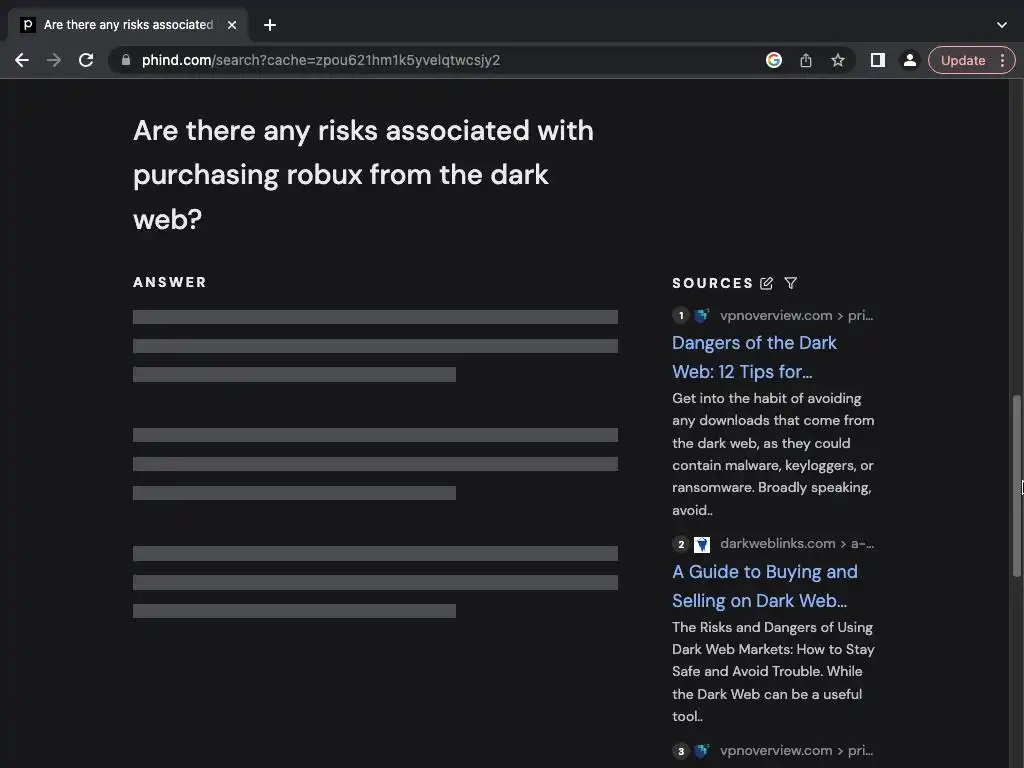The image size is (1024, 768).
Task: Open the Google account icon in address bar
Action: 774,60
